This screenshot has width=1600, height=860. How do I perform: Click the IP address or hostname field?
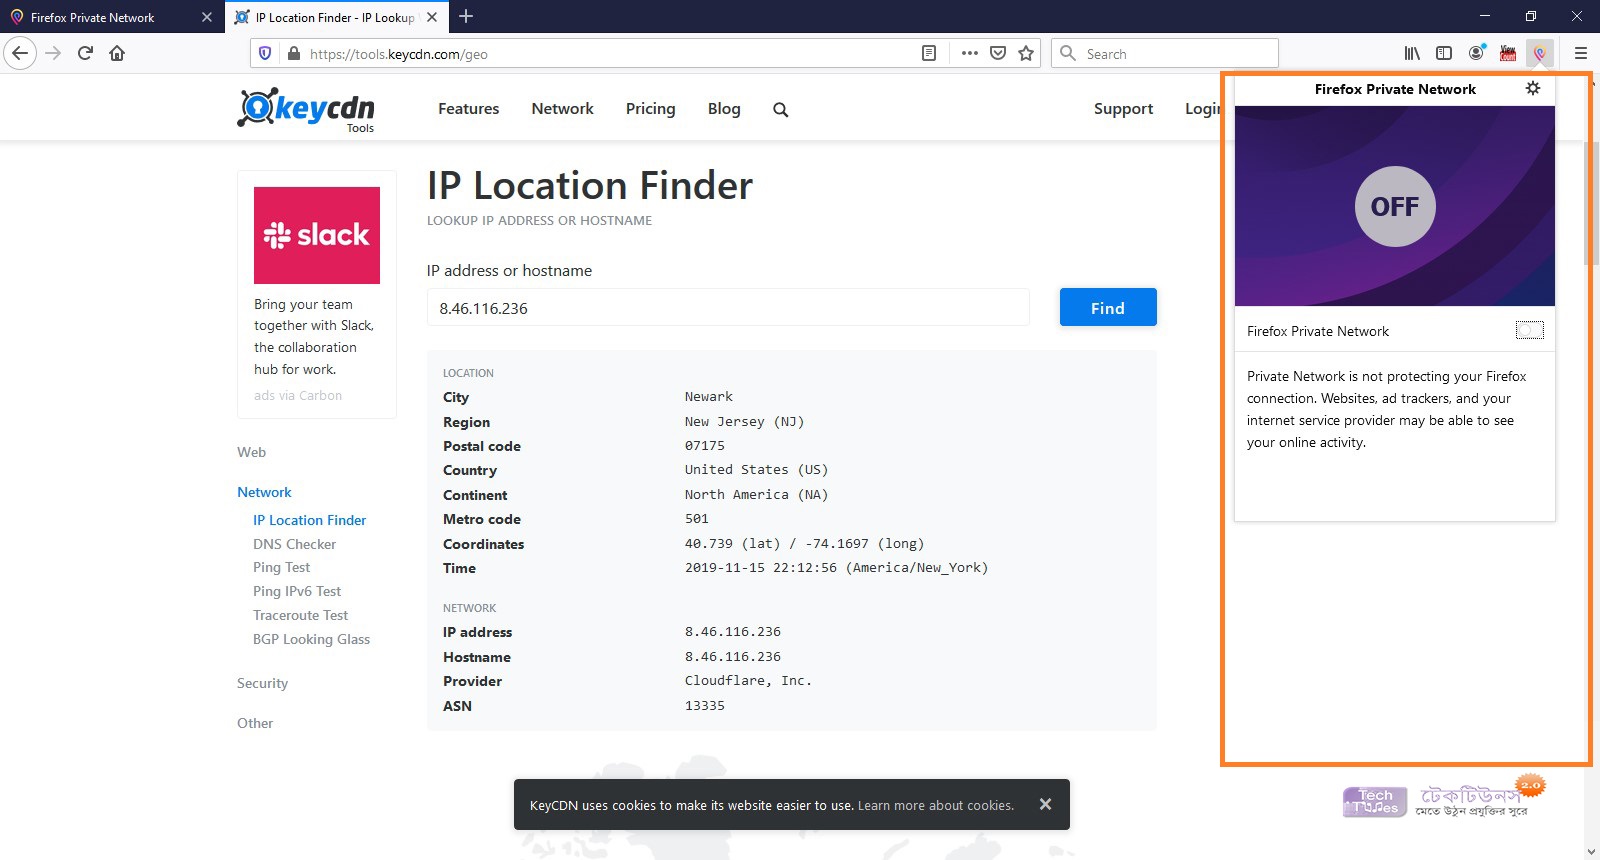tap(728, 308)
